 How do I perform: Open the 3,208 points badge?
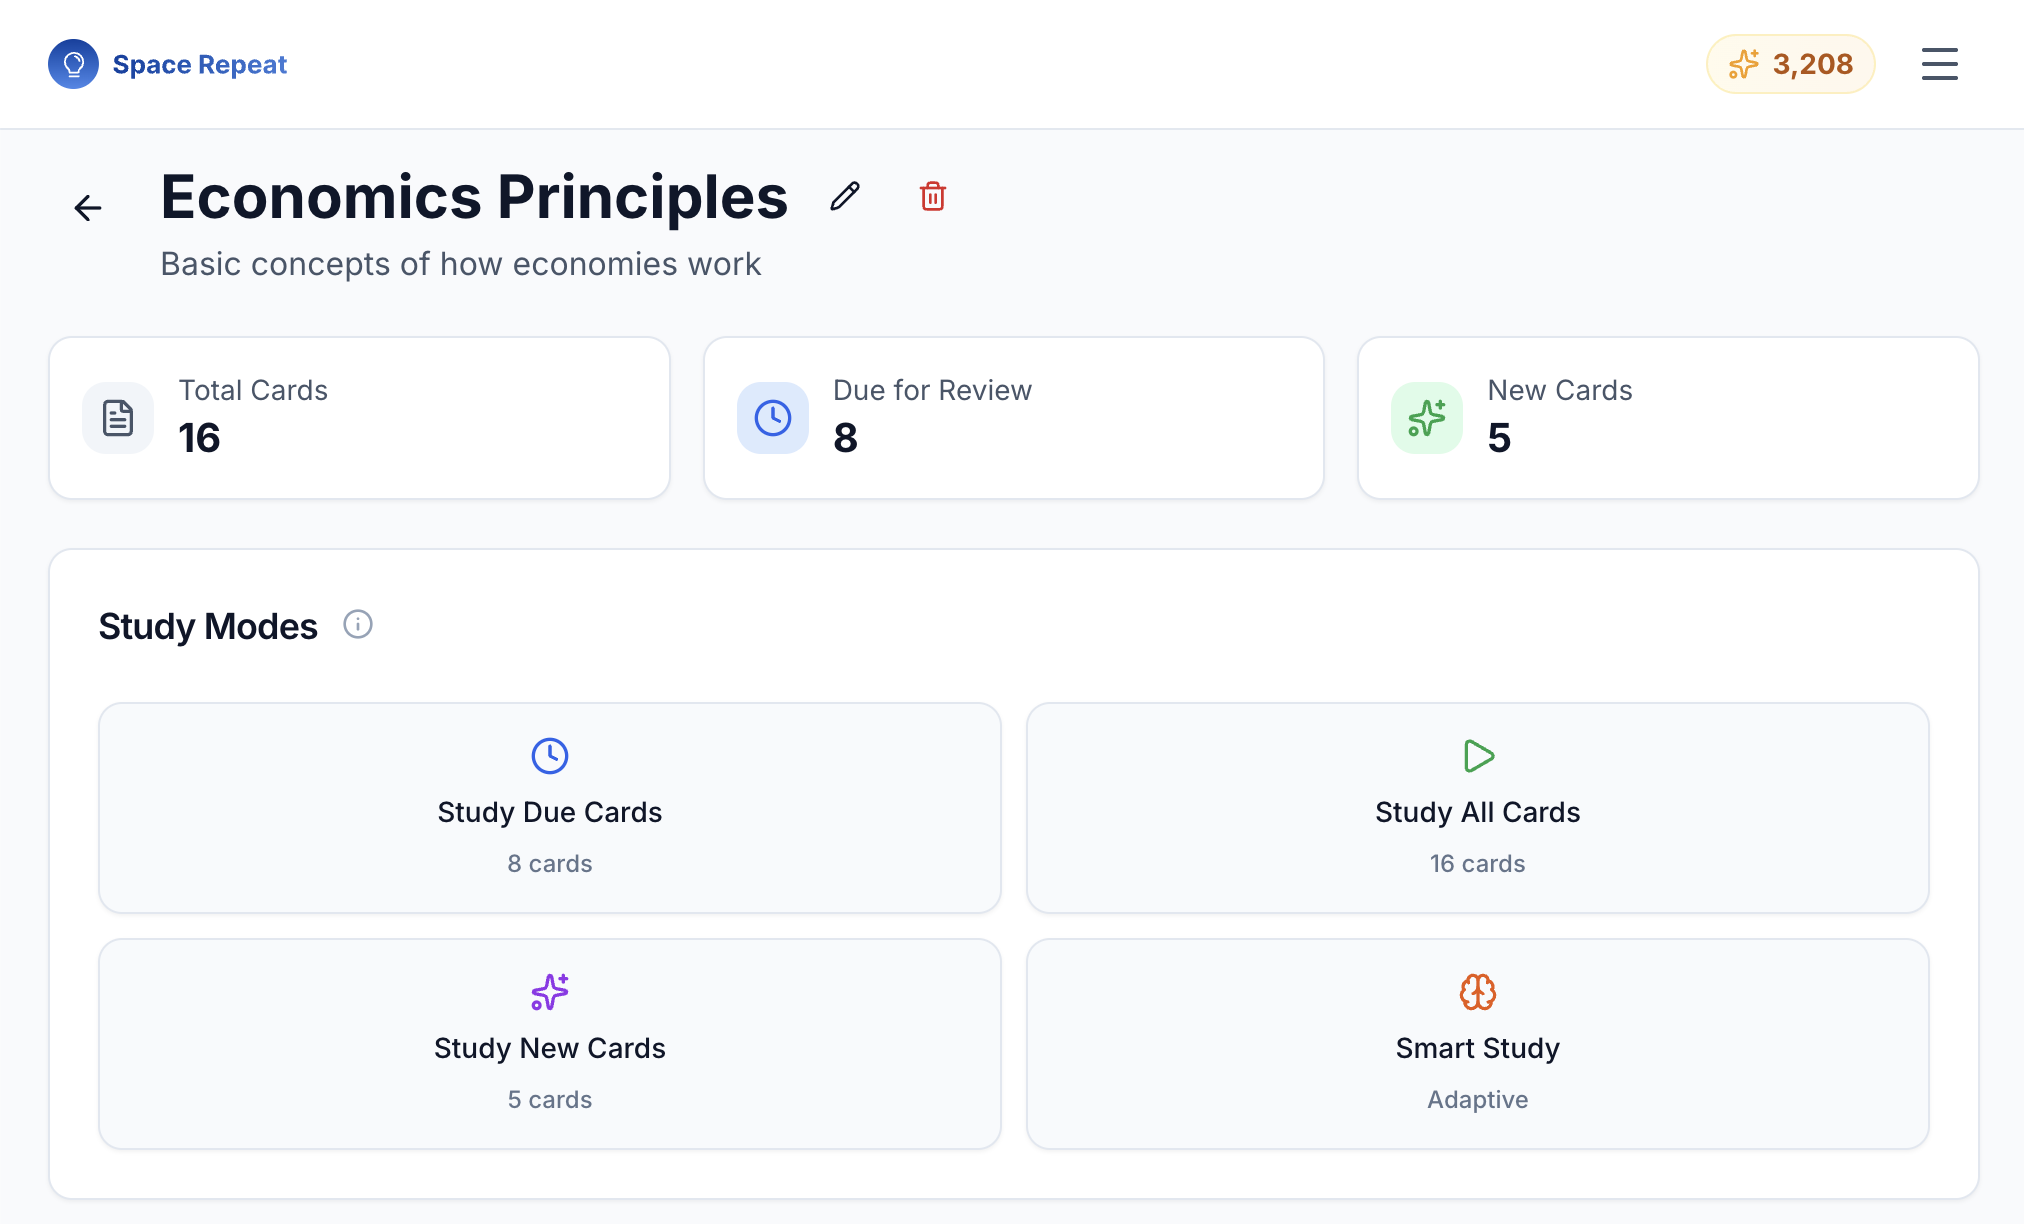pyautogui.click(x=1790, y=64)
